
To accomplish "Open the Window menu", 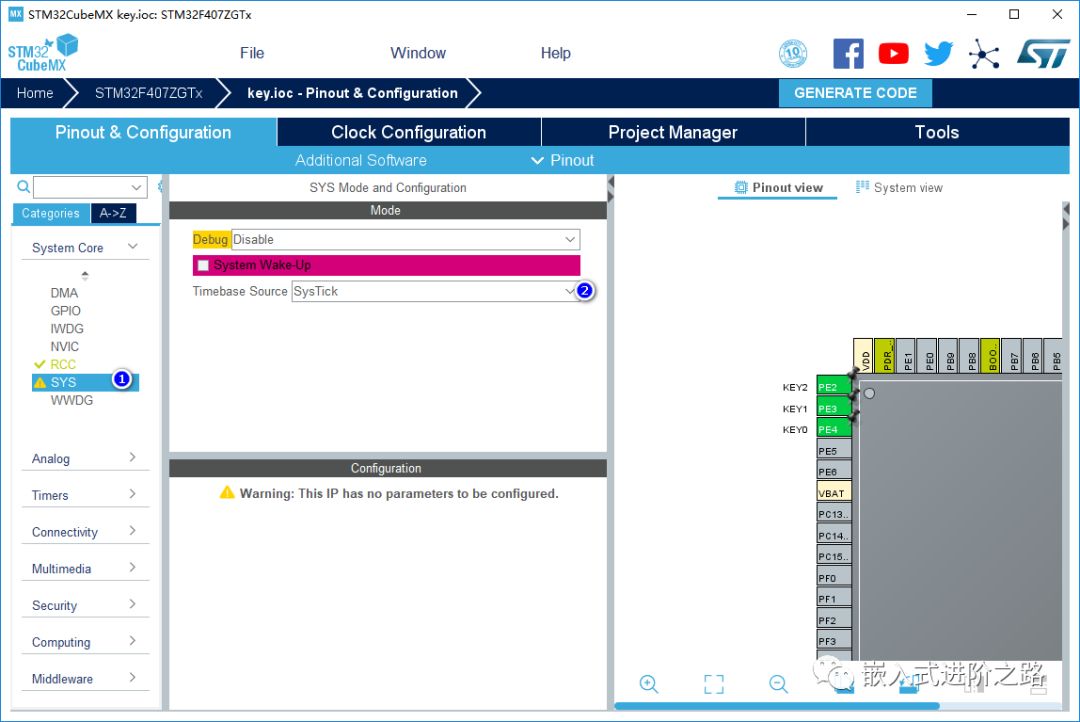I will pyautogui.click(x=418, y=53).
